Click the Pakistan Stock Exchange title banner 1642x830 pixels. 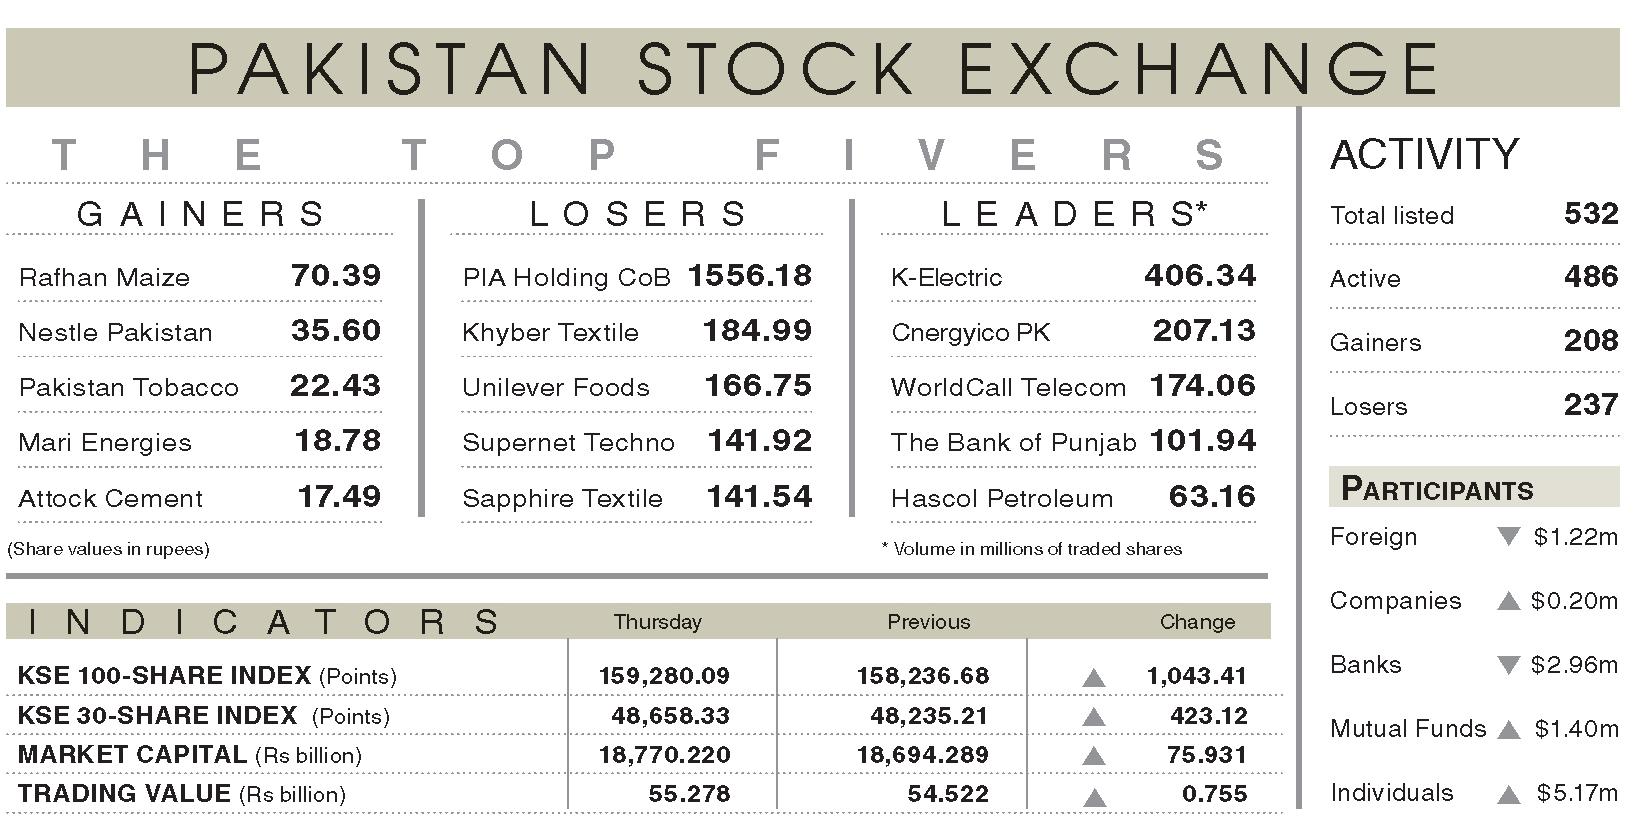[x=812, y=67]
